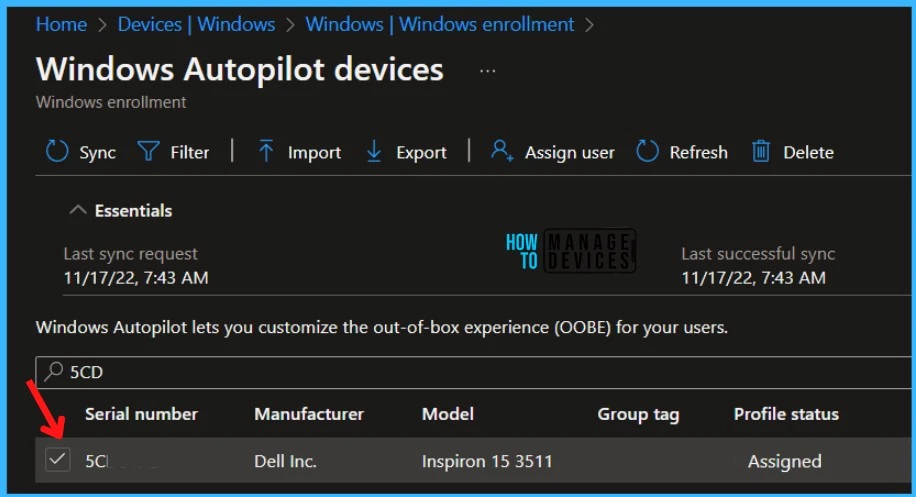The width and height of the screenshot is (916, 497).
Task: Uncheck the Dell Inc. device row checkbox
Action: click(x=58, y=460)
